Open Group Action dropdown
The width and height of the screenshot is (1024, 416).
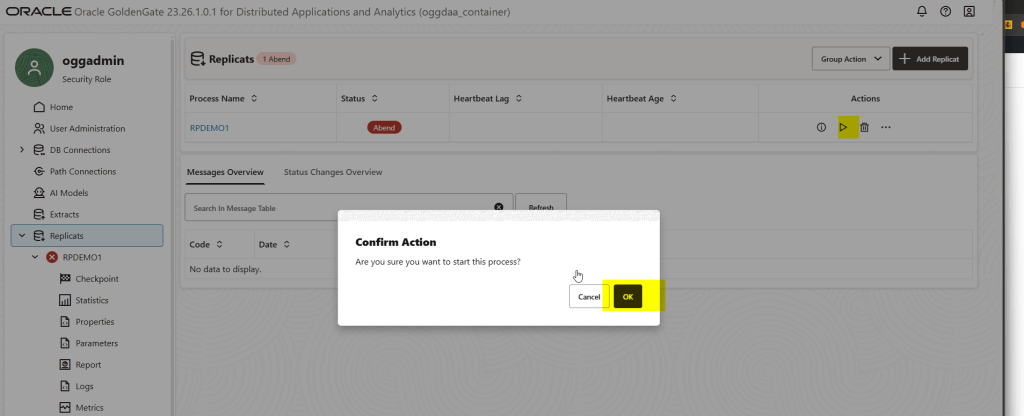click(851, 59)
